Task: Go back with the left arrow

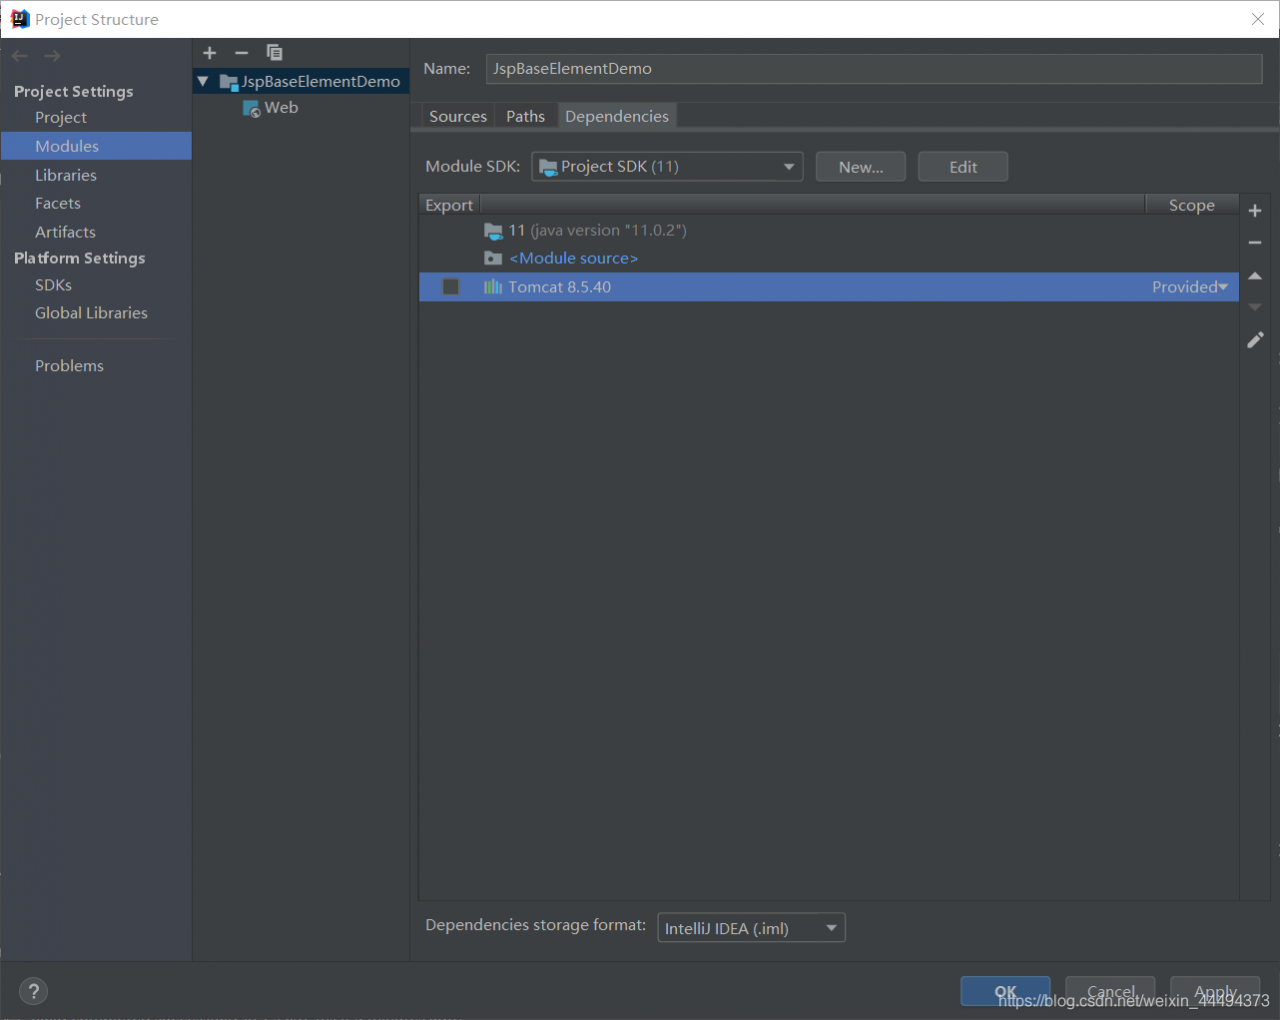Action: tap(19, 56)
